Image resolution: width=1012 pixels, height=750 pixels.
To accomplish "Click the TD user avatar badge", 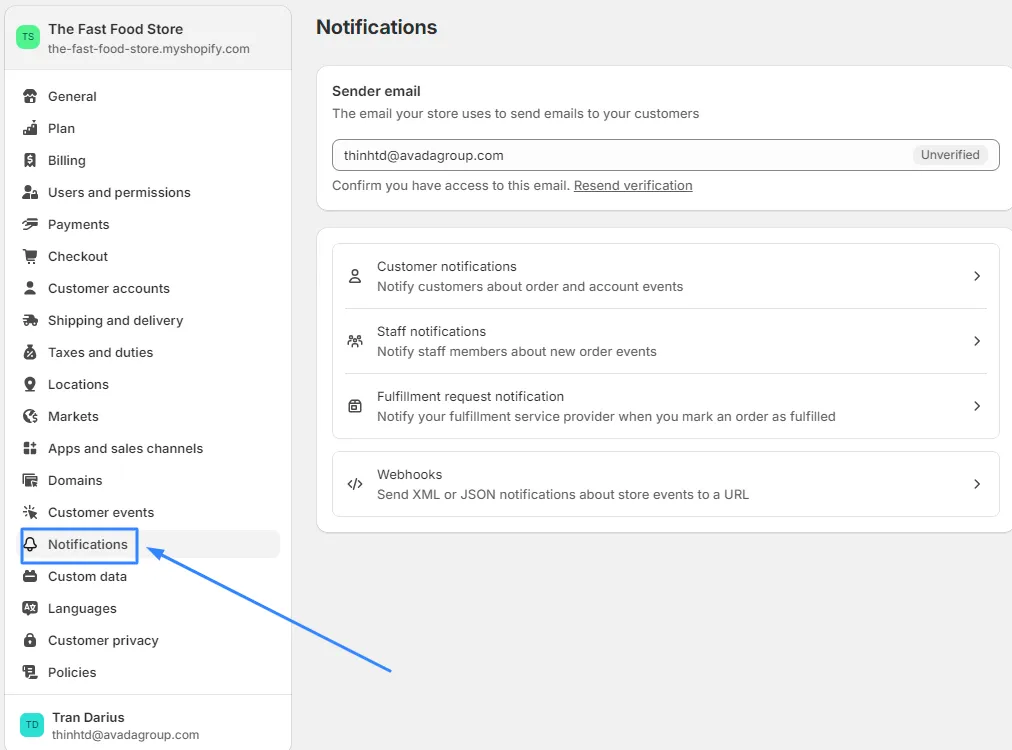I will tap(32, 725).
